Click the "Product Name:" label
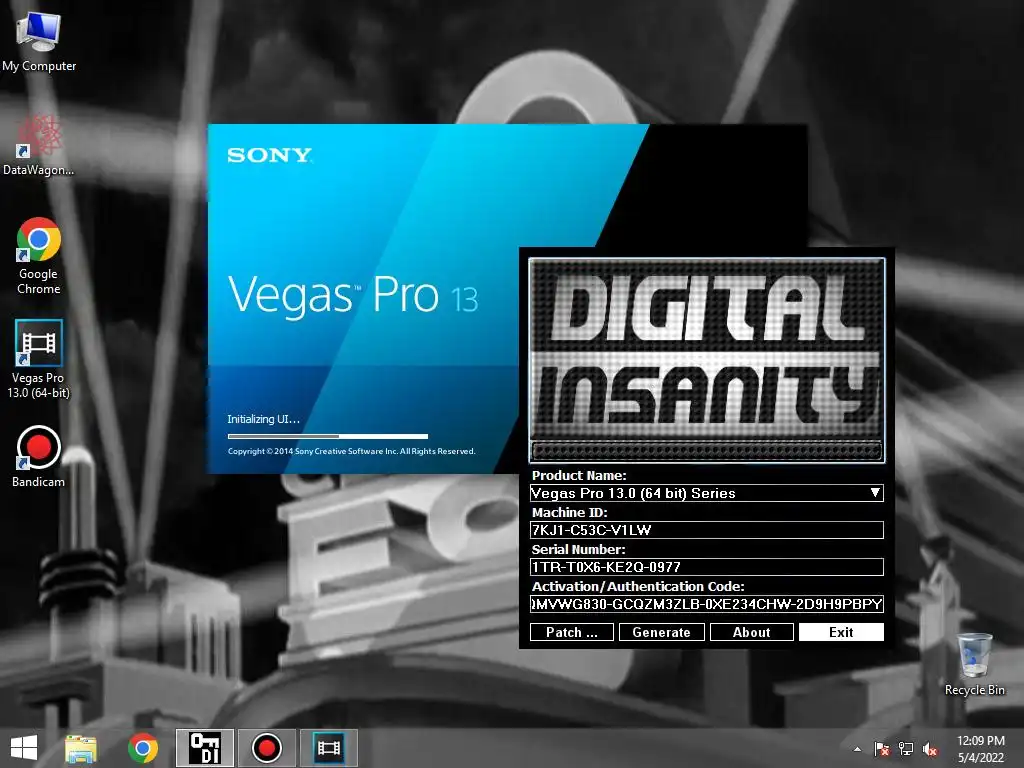Screen dimensions: 1024x768 click(x=579, y=475)
